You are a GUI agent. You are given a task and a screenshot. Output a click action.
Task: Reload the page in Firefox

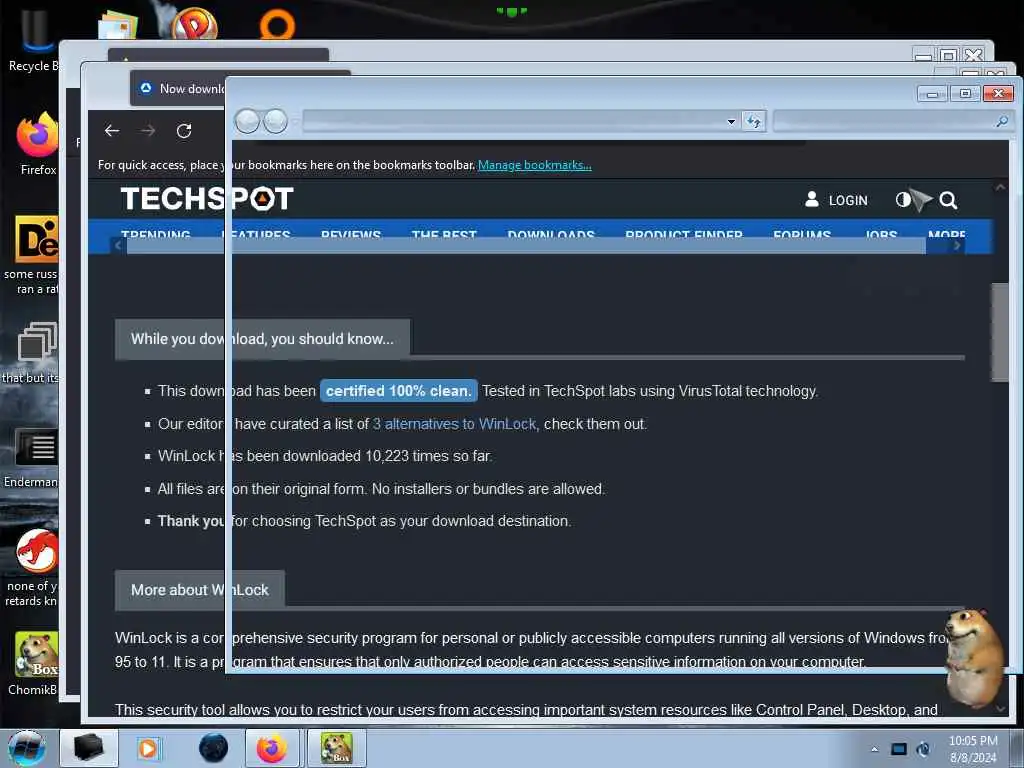[x=184, y=131]
